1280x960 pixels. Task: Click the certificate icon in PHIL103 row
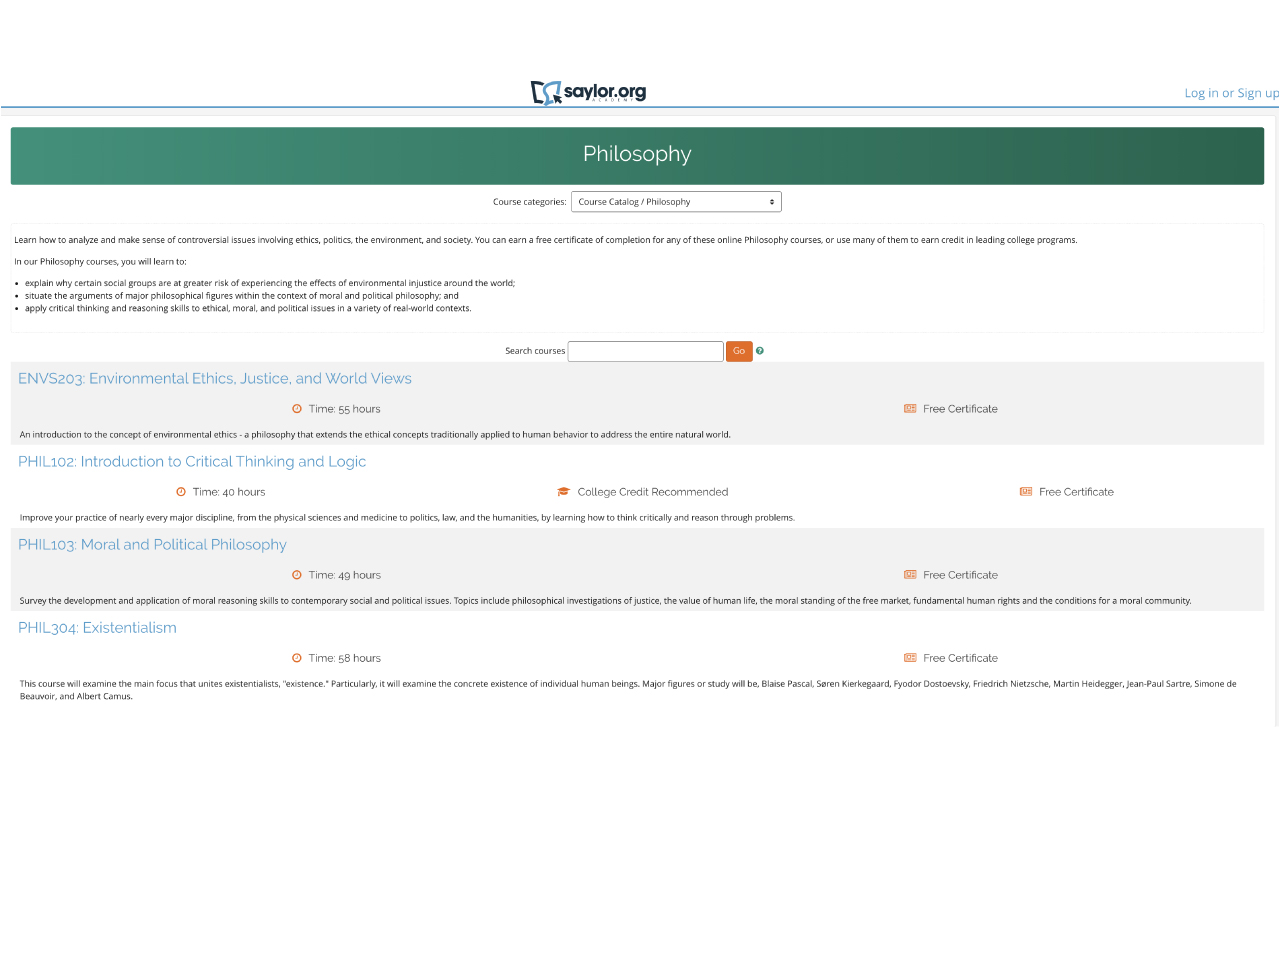(x=910, y=575)
